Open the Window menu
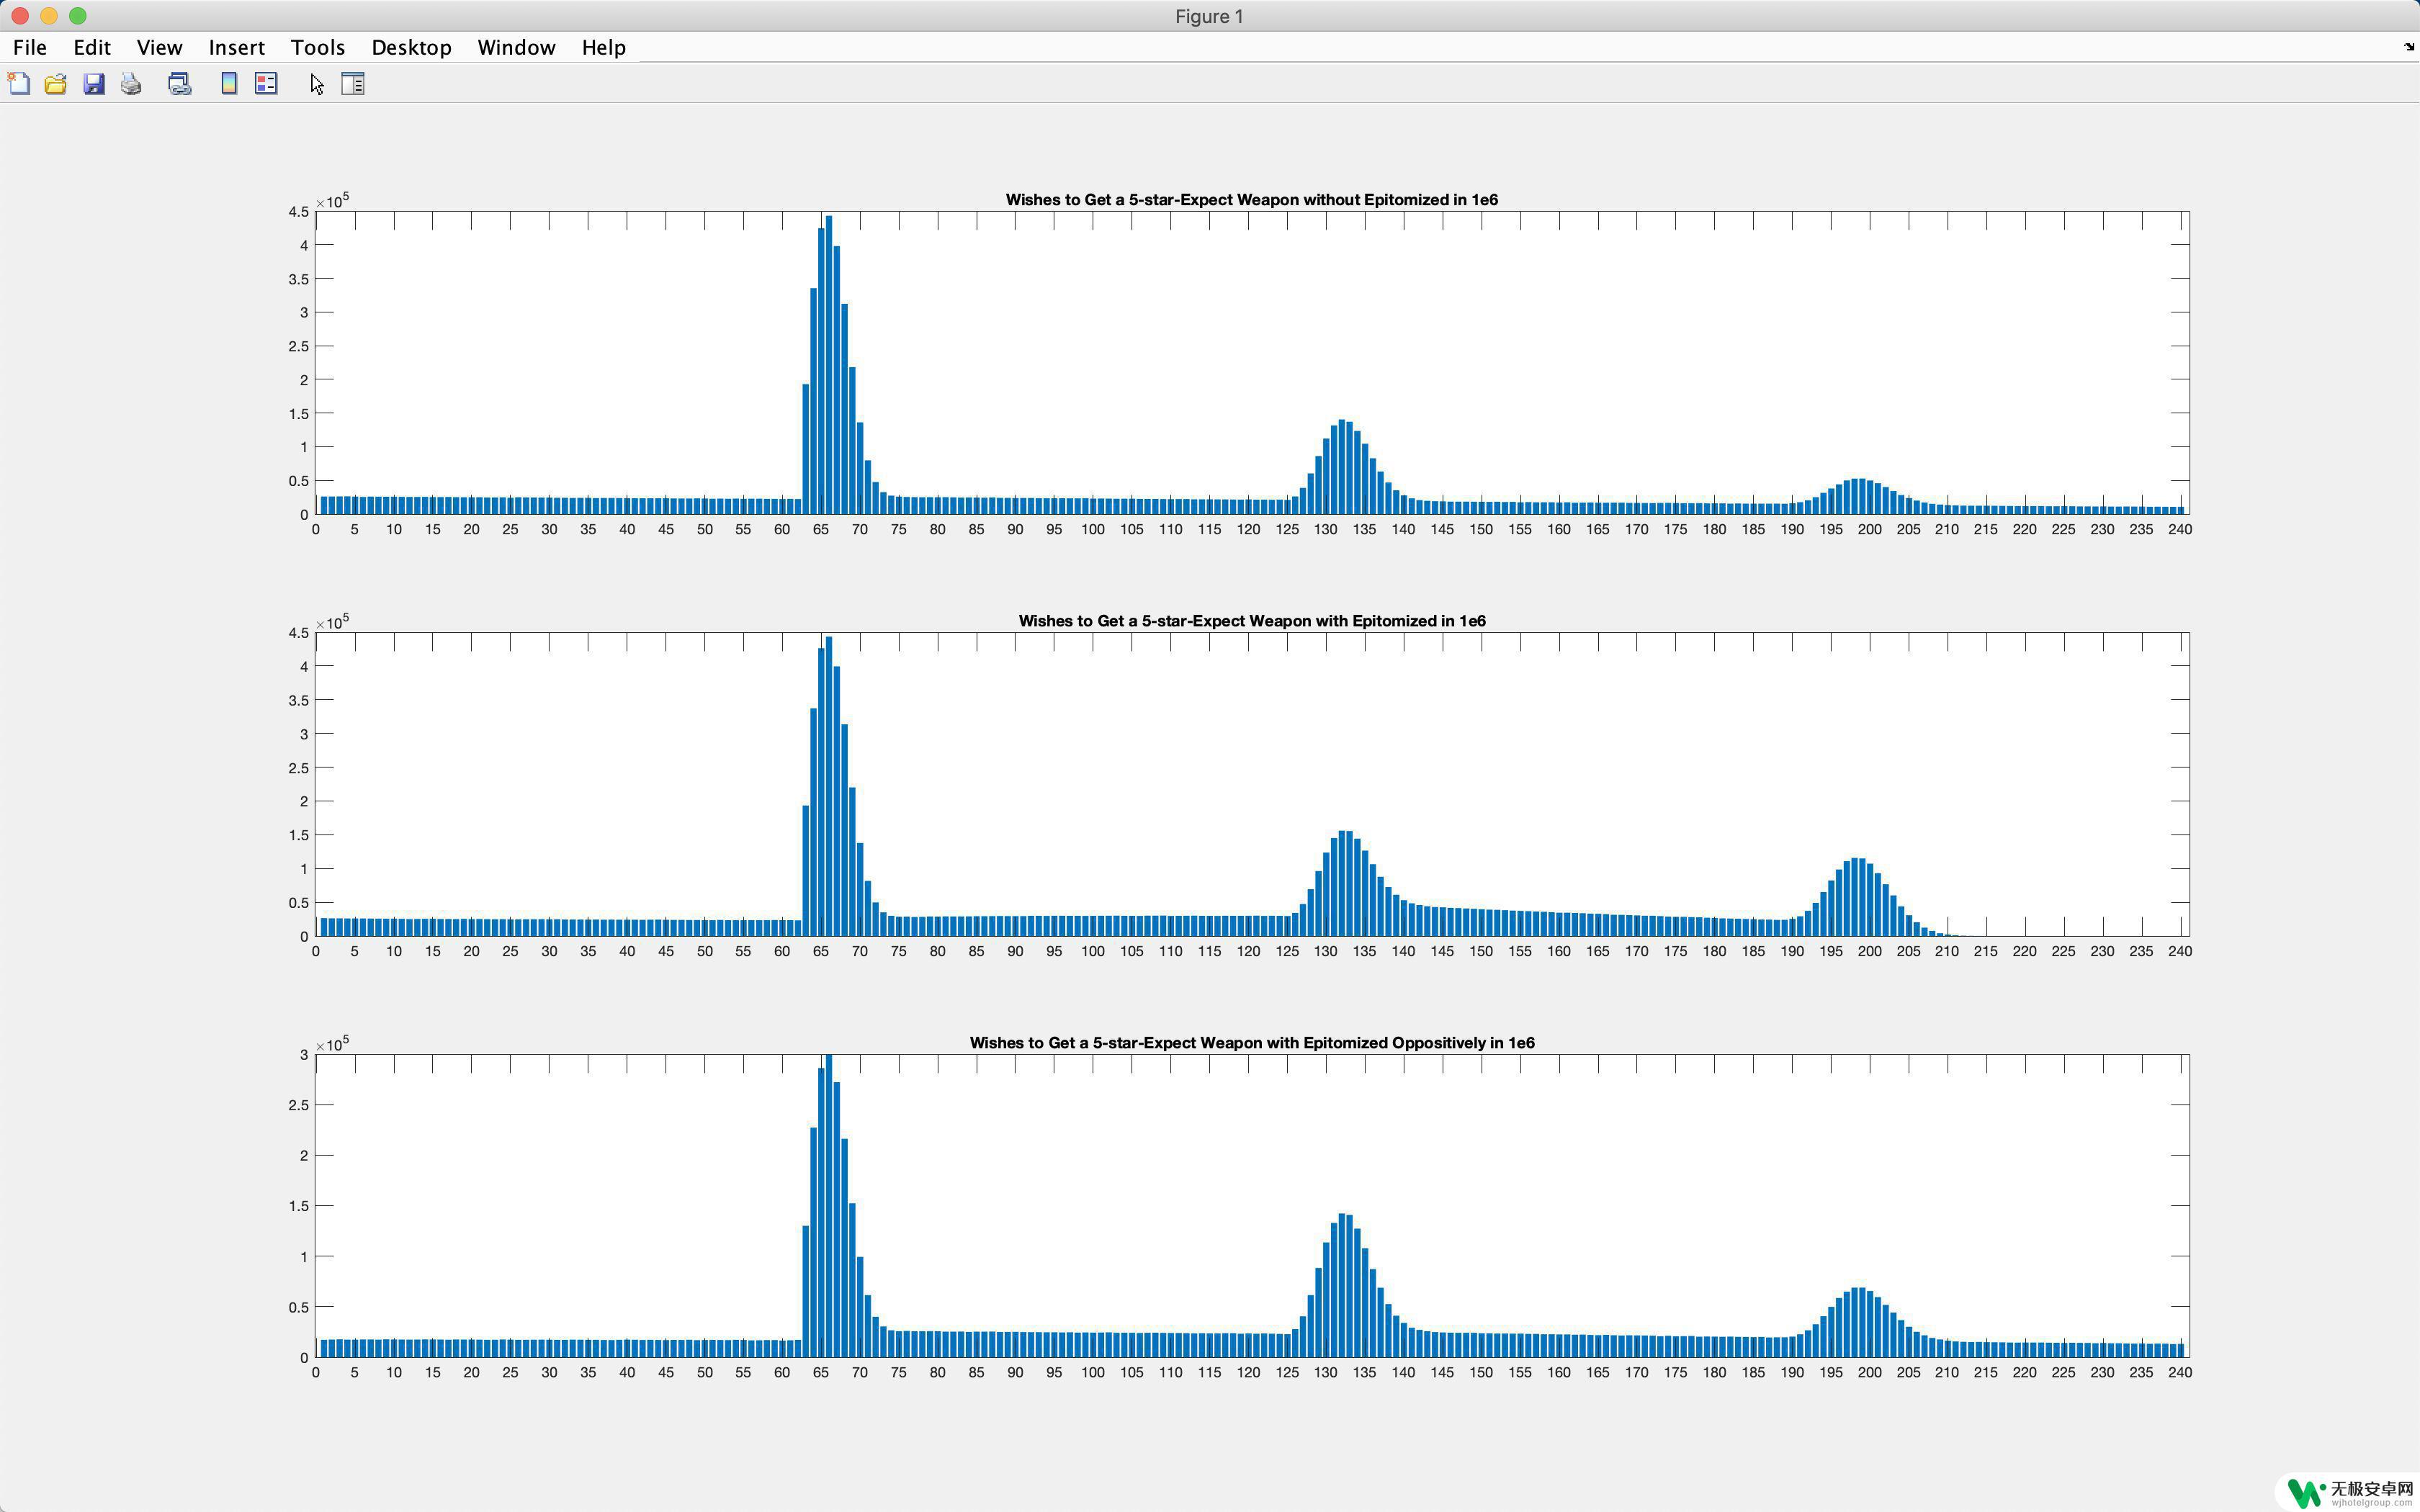2420x1512 pixels. pyautogui.click(x=517, y=47)
